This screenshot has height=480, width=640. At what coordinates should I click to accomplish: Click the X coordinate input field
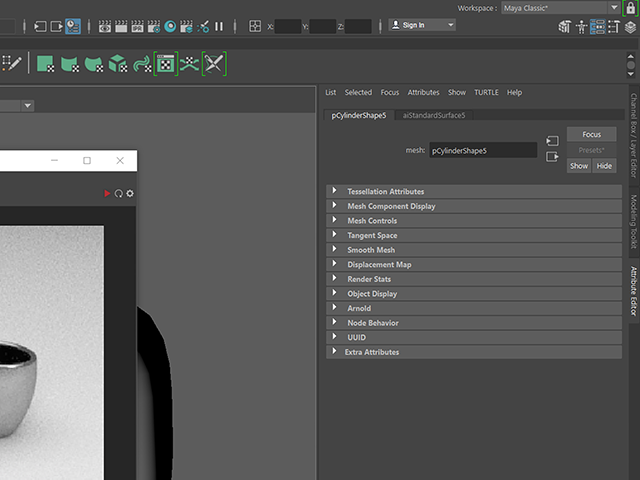[288, 27]
